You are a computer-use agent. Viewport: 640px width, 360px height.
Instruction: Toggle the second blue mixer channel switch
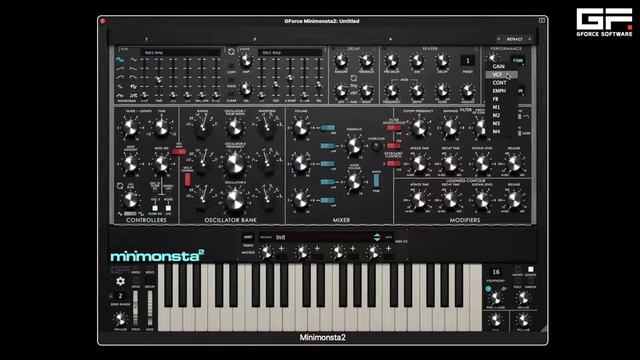click(328, 146)
